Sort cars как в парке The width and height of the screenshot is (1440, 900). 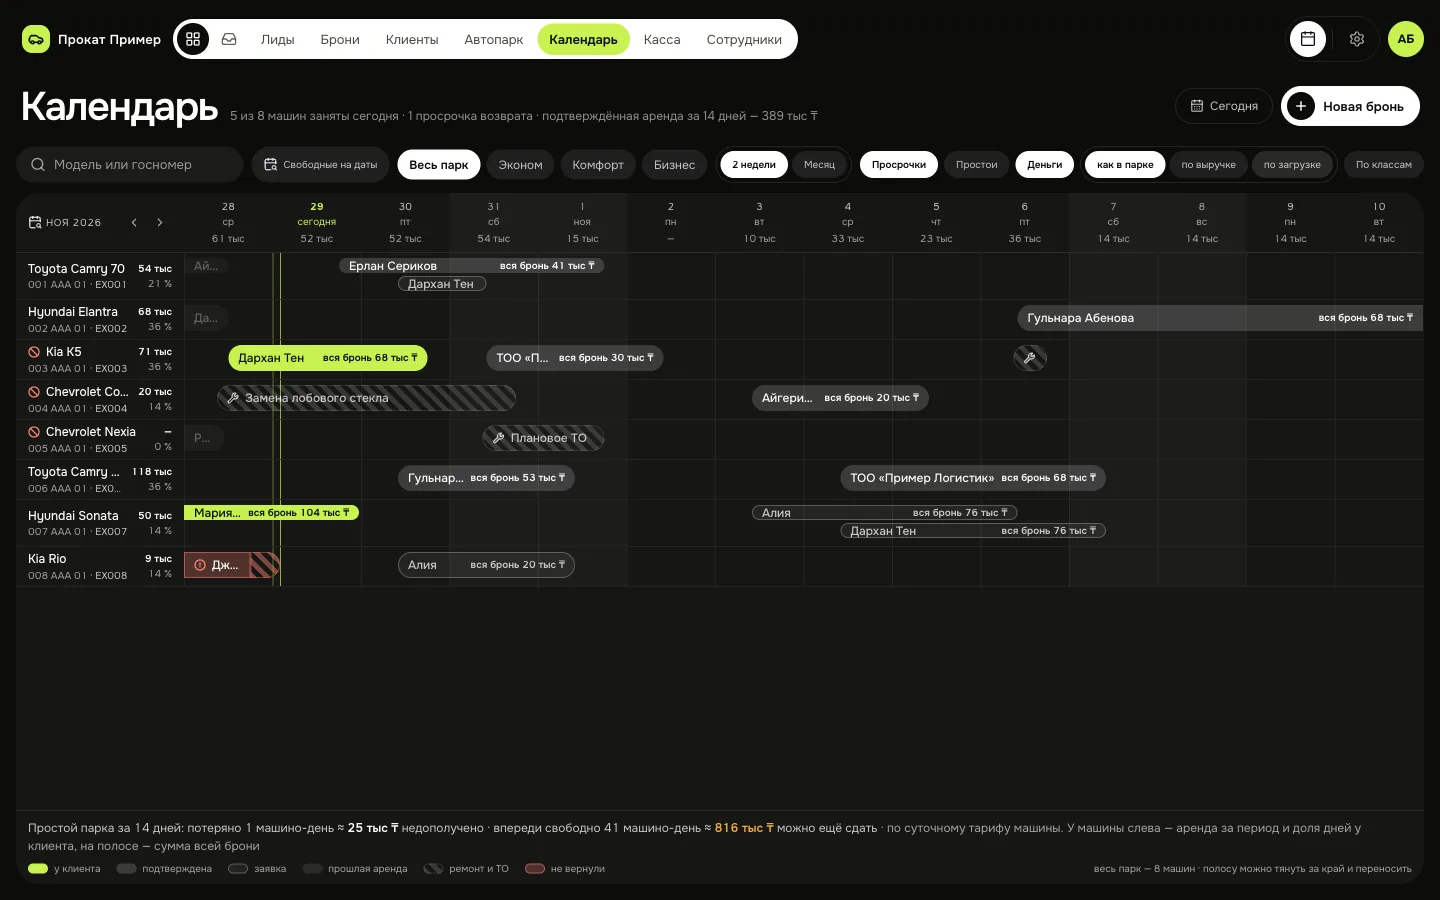tap(1125, 165)
